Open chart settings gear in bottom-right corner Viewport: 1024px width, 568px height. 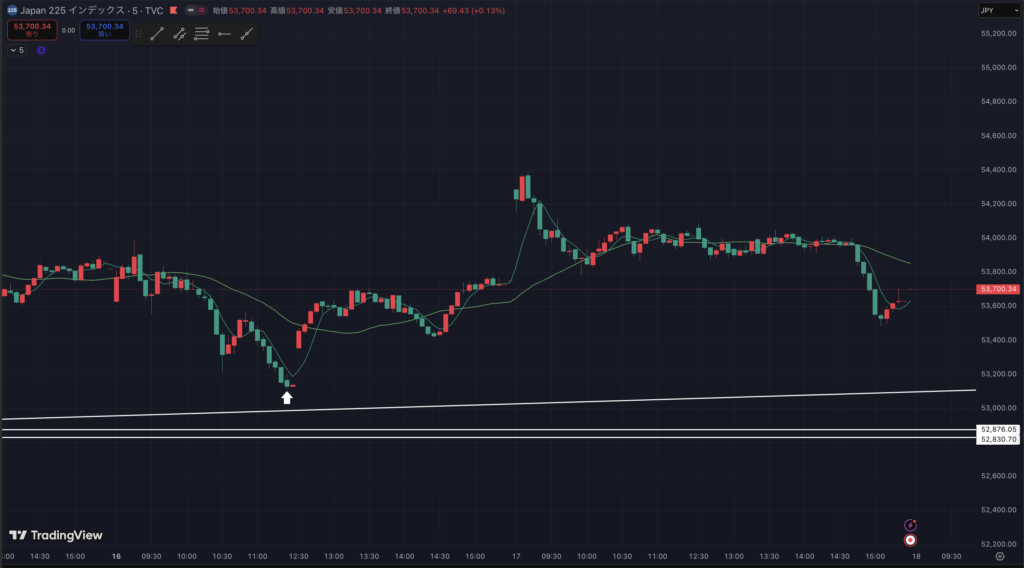(999, 556)
